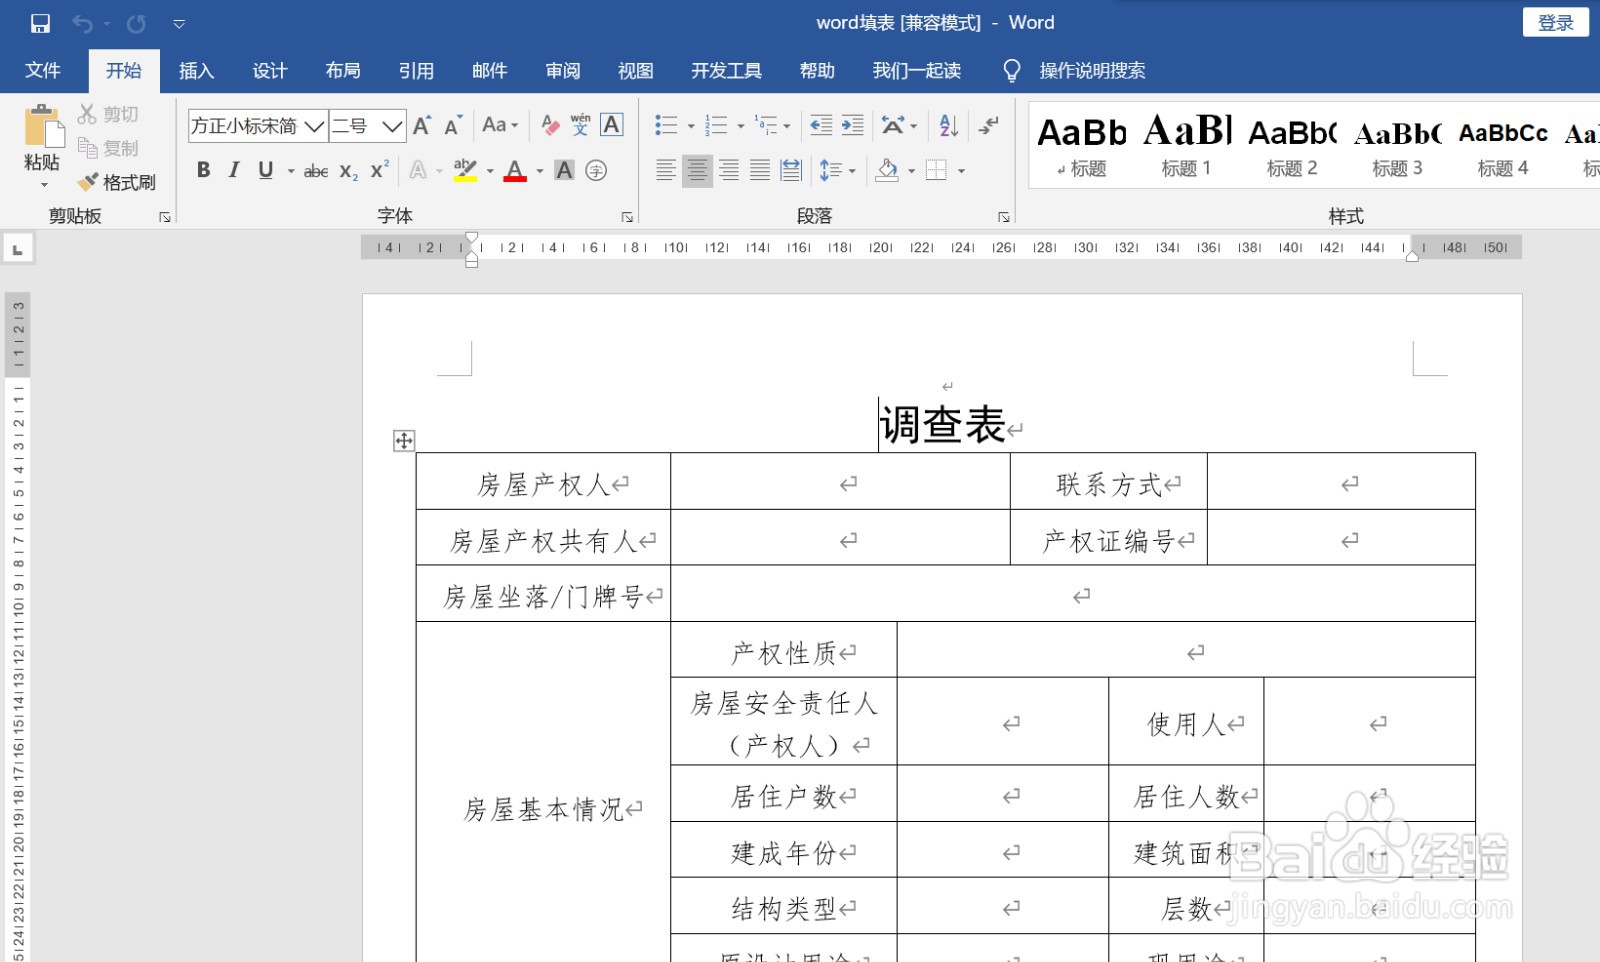Click the Save icon in the title bar
The image size is (1600, 962).
[40, 23]
